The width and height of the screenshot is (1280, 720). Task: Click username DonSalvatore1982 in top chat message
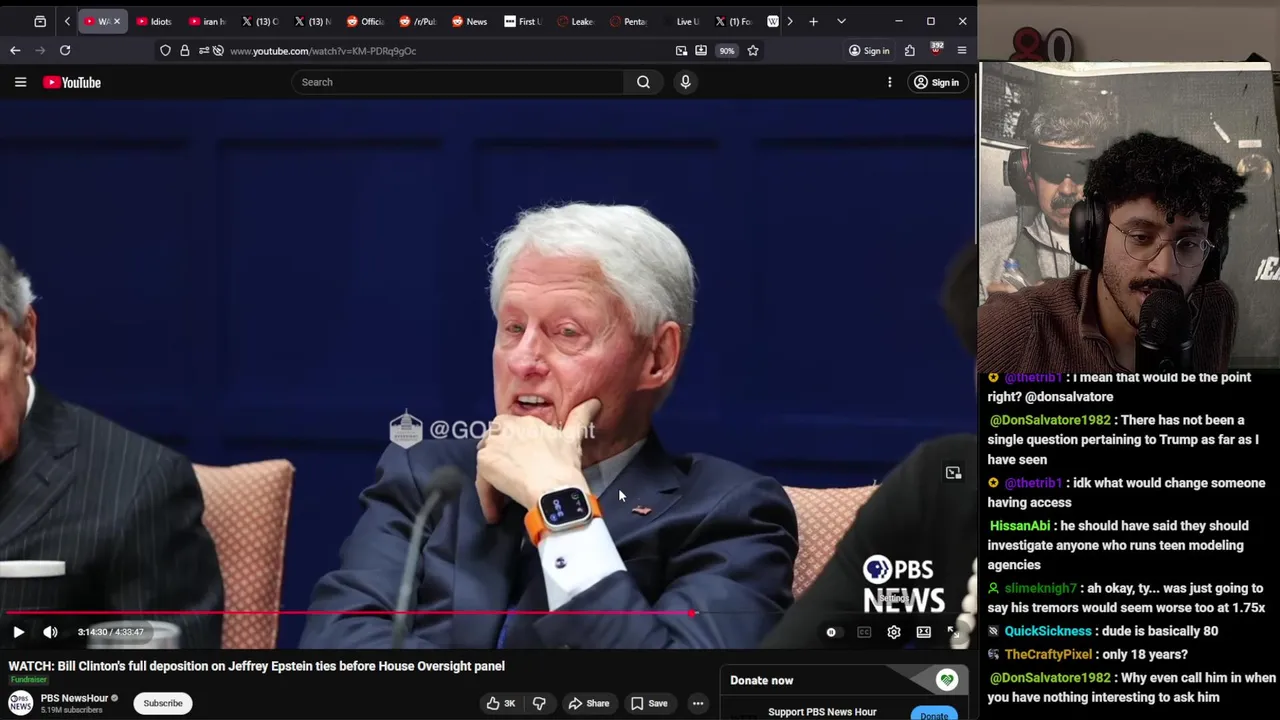coord(1050,420)
